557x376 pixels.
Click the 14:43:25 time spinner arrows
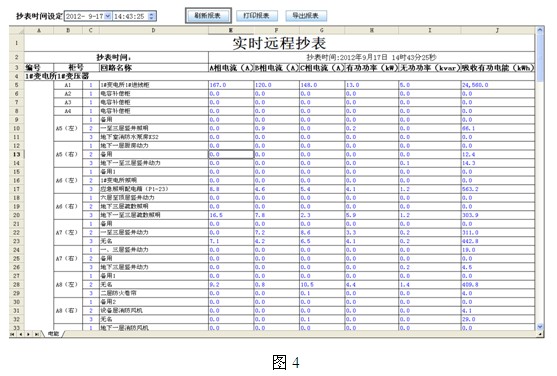coord(152,16)
